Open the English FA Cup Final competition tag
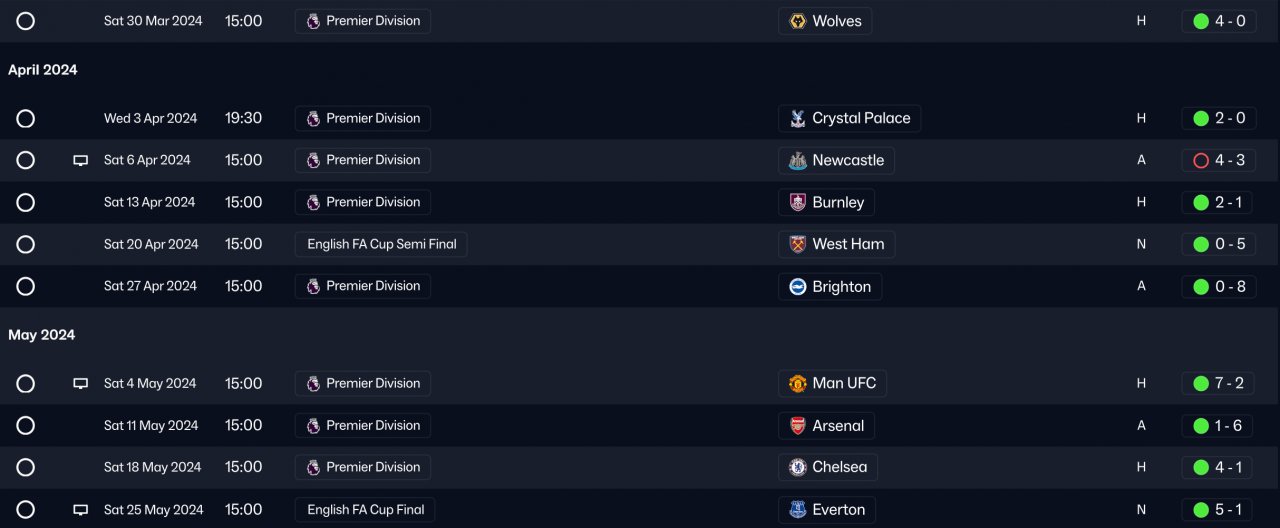This screenshot has height=528, width=1280. point(366,509)
